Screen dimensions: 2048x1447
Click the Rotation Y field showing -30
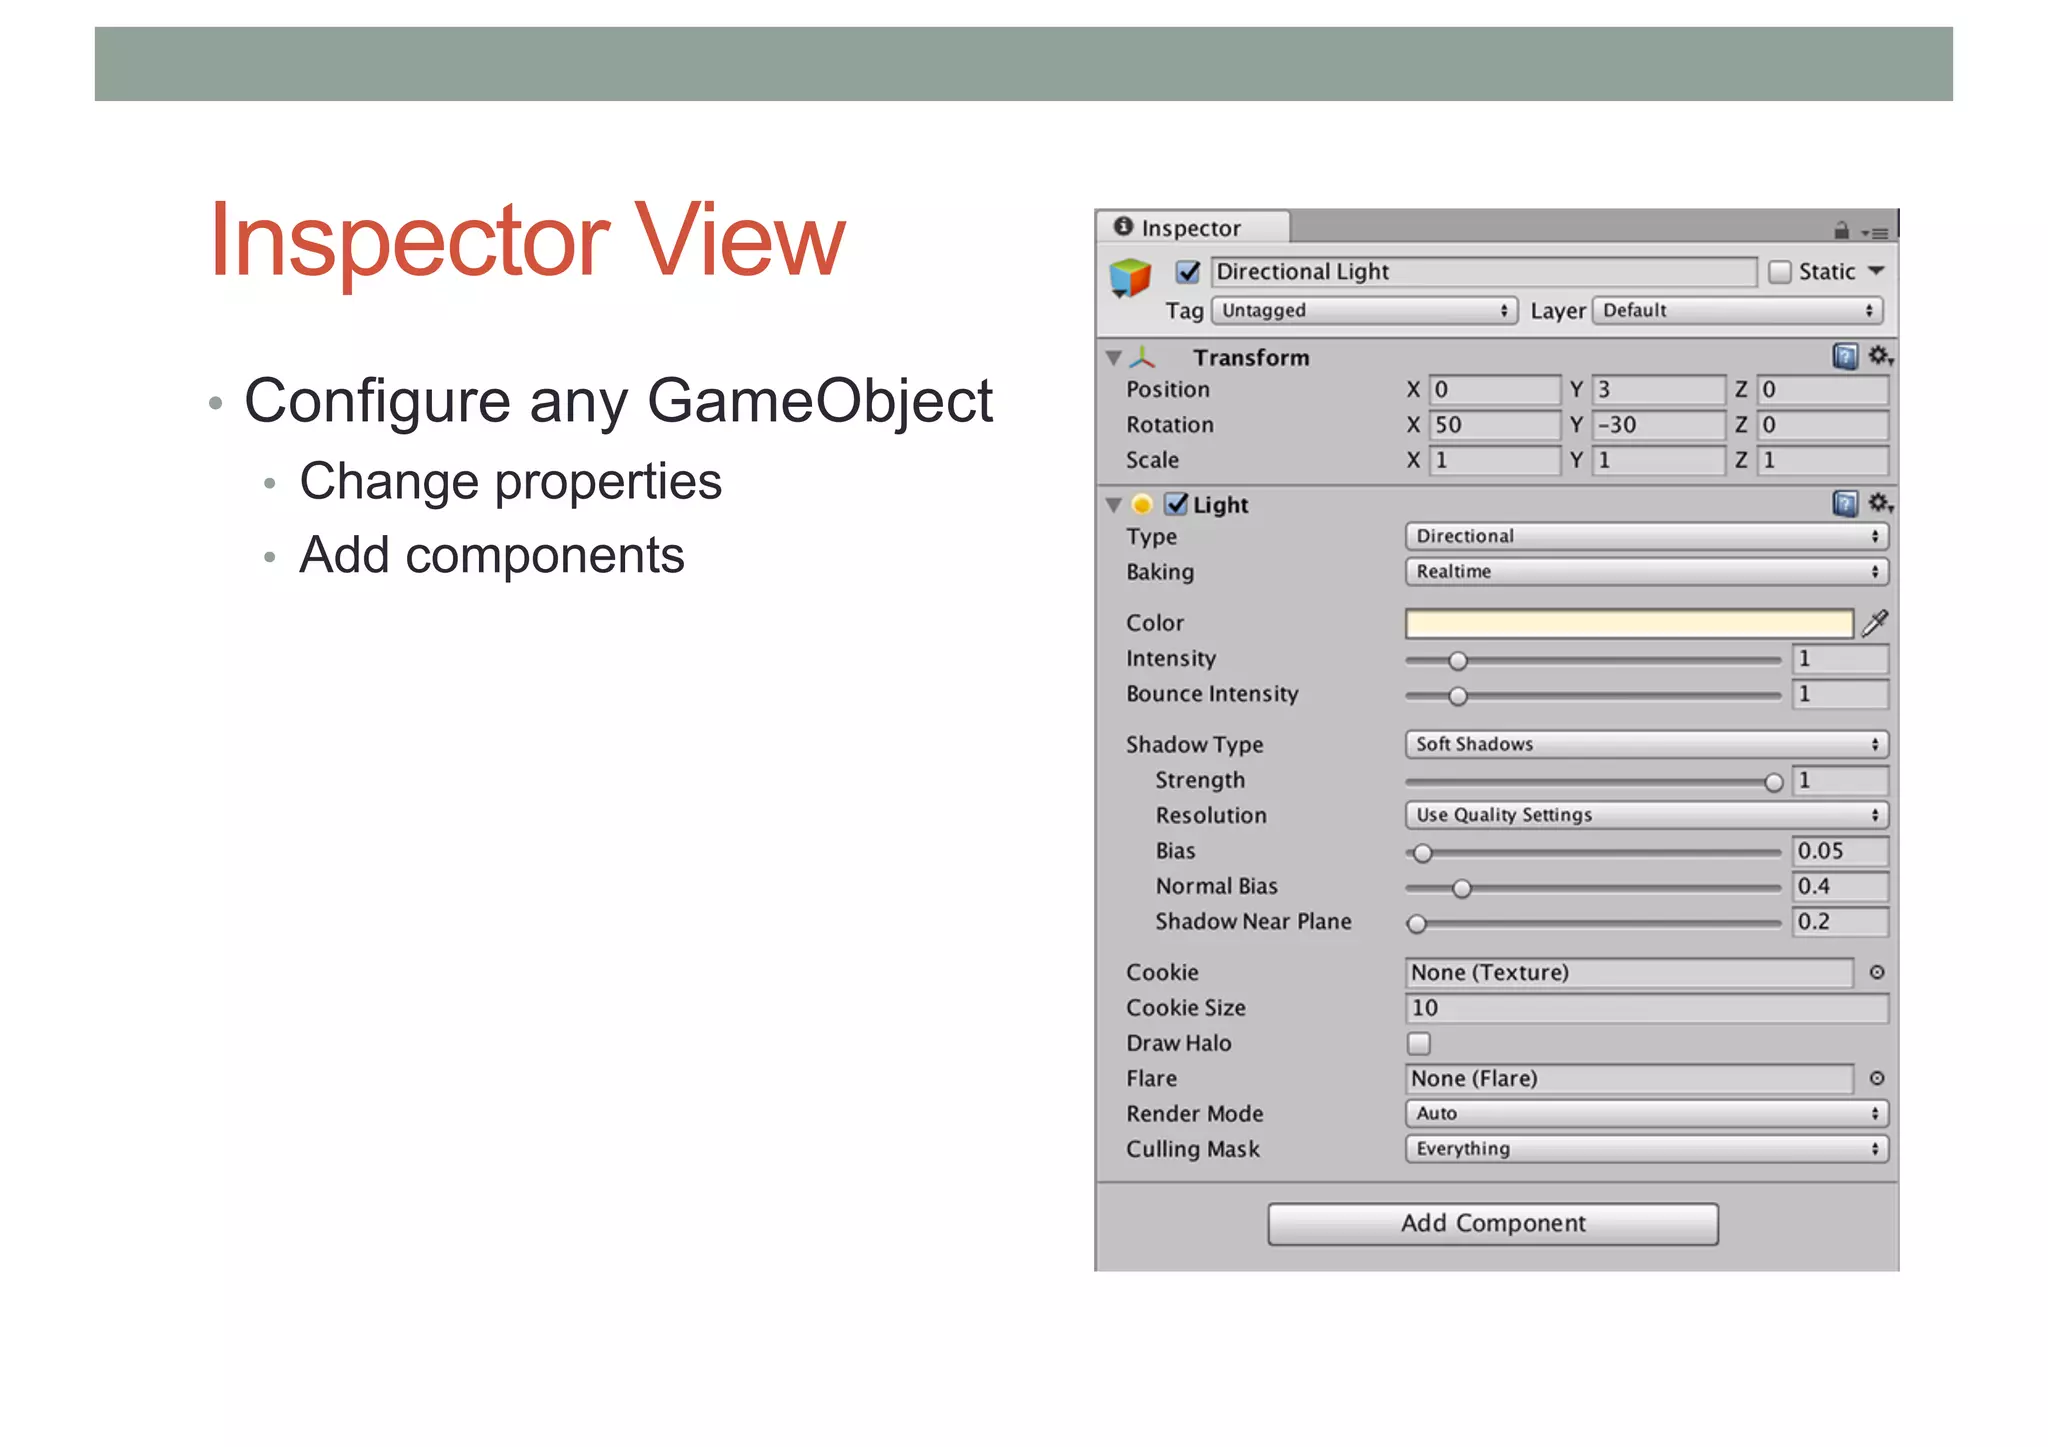1659,425
